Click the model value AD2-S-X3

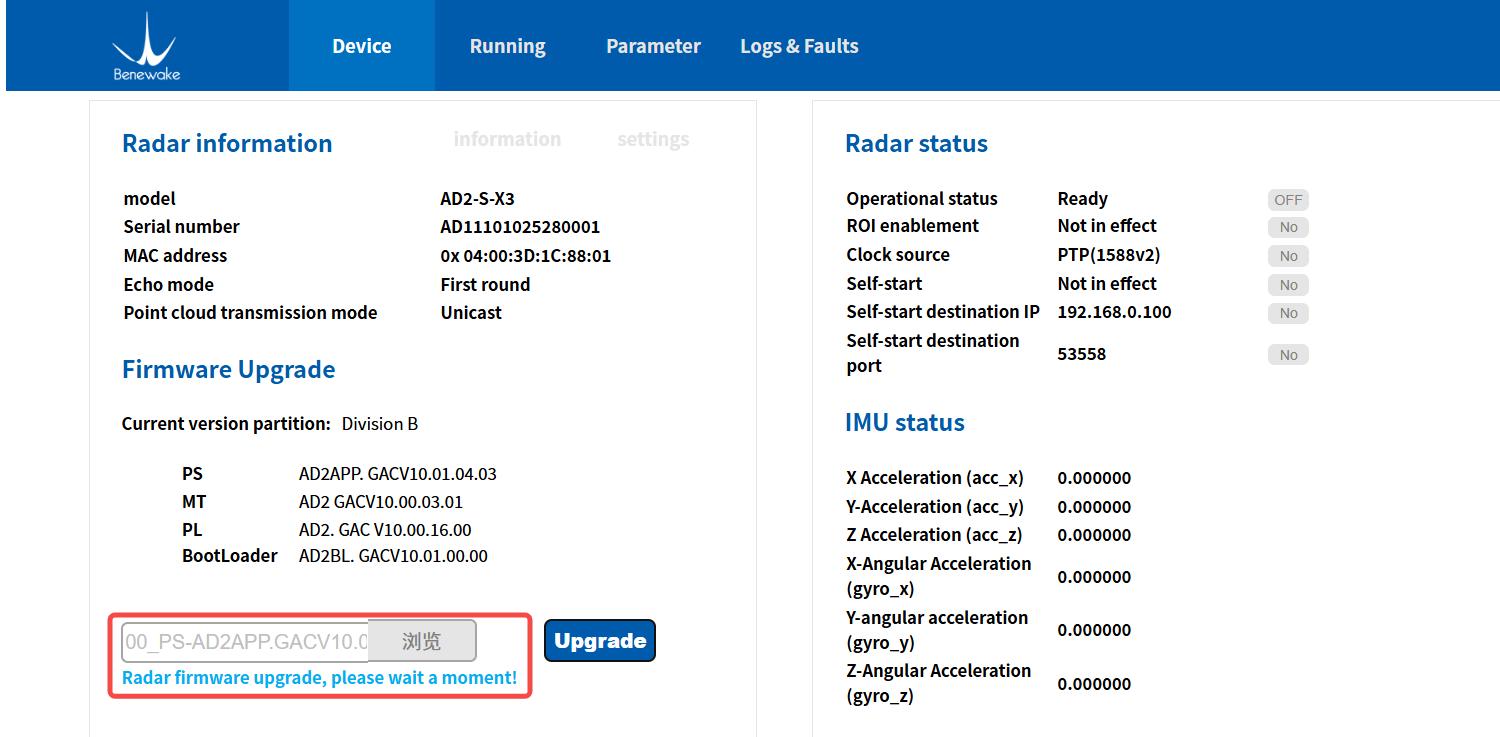[x=477, y=199]
